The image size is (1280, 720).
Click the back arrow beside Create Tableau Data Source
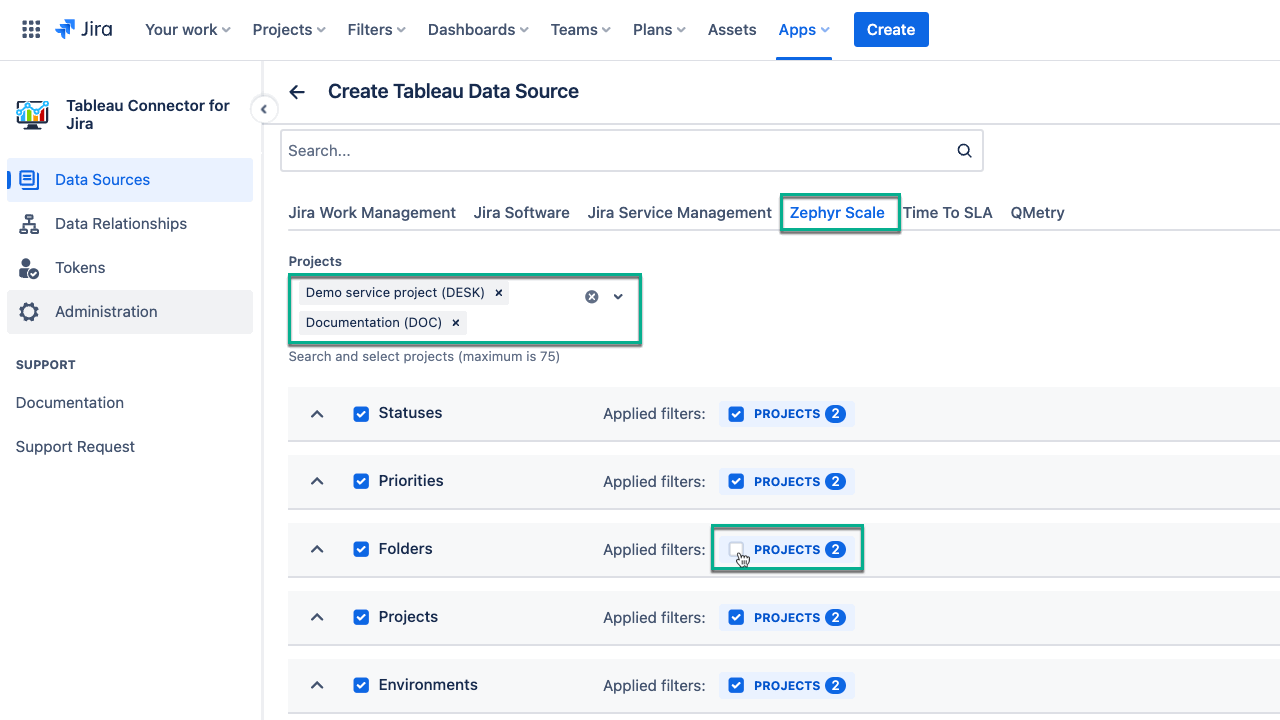[297, 92]
